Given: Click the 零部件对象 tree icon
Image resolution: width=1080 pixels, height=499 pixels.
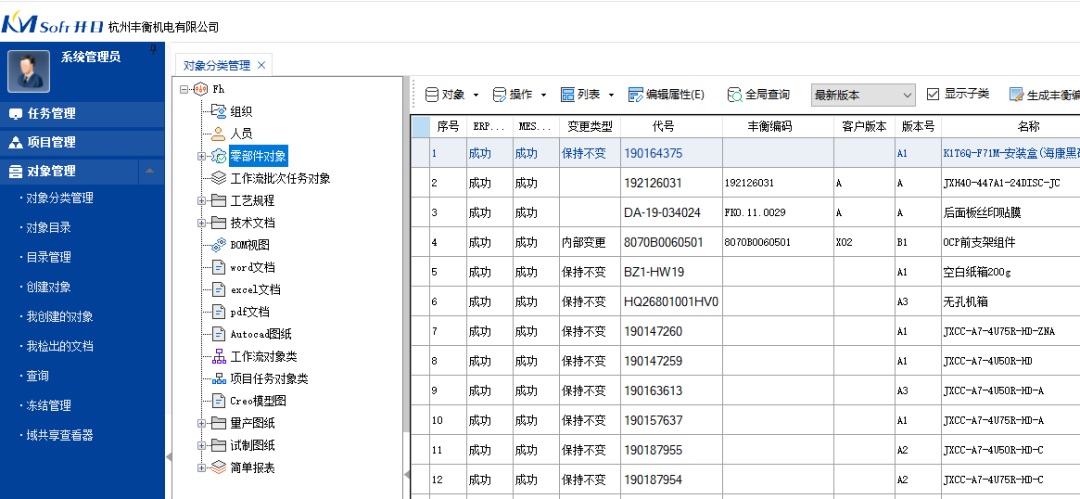Looking at the screenshot, I should pos(218,156).
